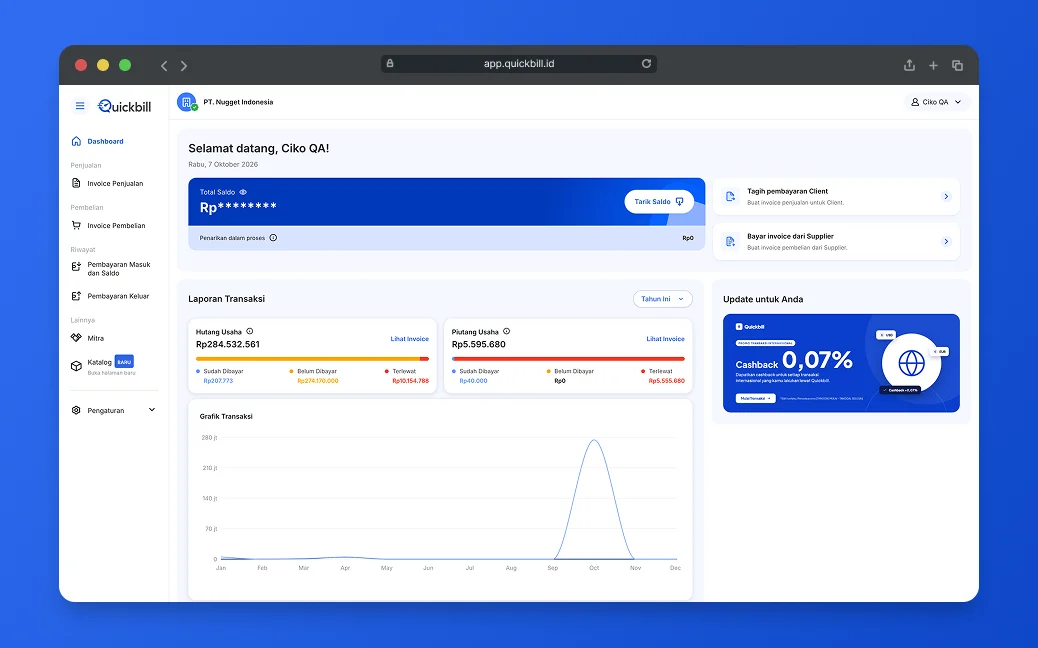The image size is (1038, 648).
Task: Click arrow on Tagih pembayaran Client
Action: point(946,197)
